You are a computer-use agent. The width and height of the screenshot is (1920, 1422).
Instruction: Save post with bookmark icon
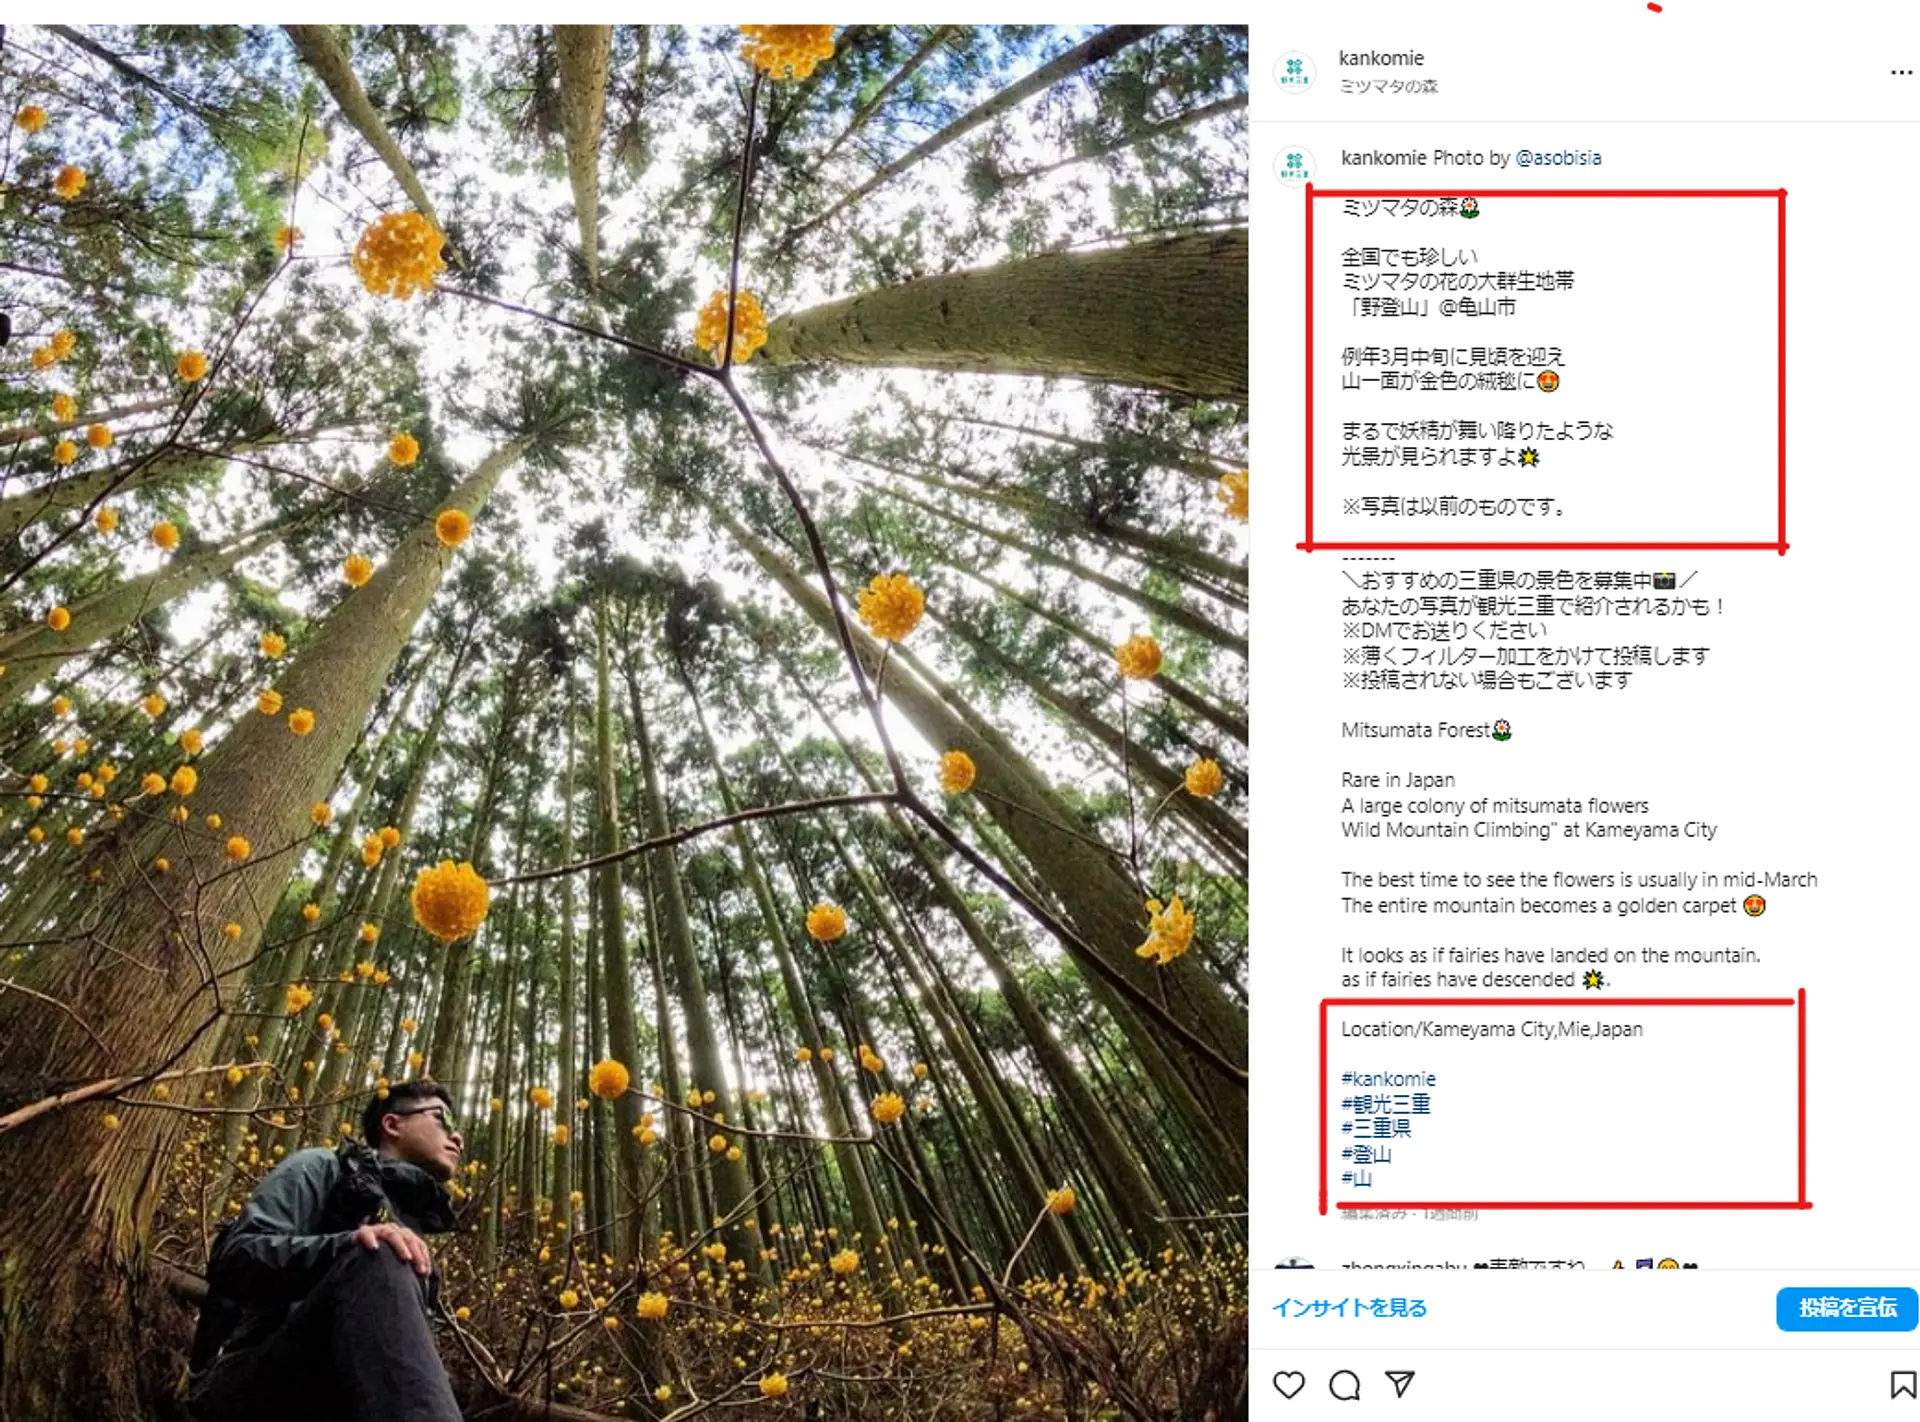pos(1902,1385)
